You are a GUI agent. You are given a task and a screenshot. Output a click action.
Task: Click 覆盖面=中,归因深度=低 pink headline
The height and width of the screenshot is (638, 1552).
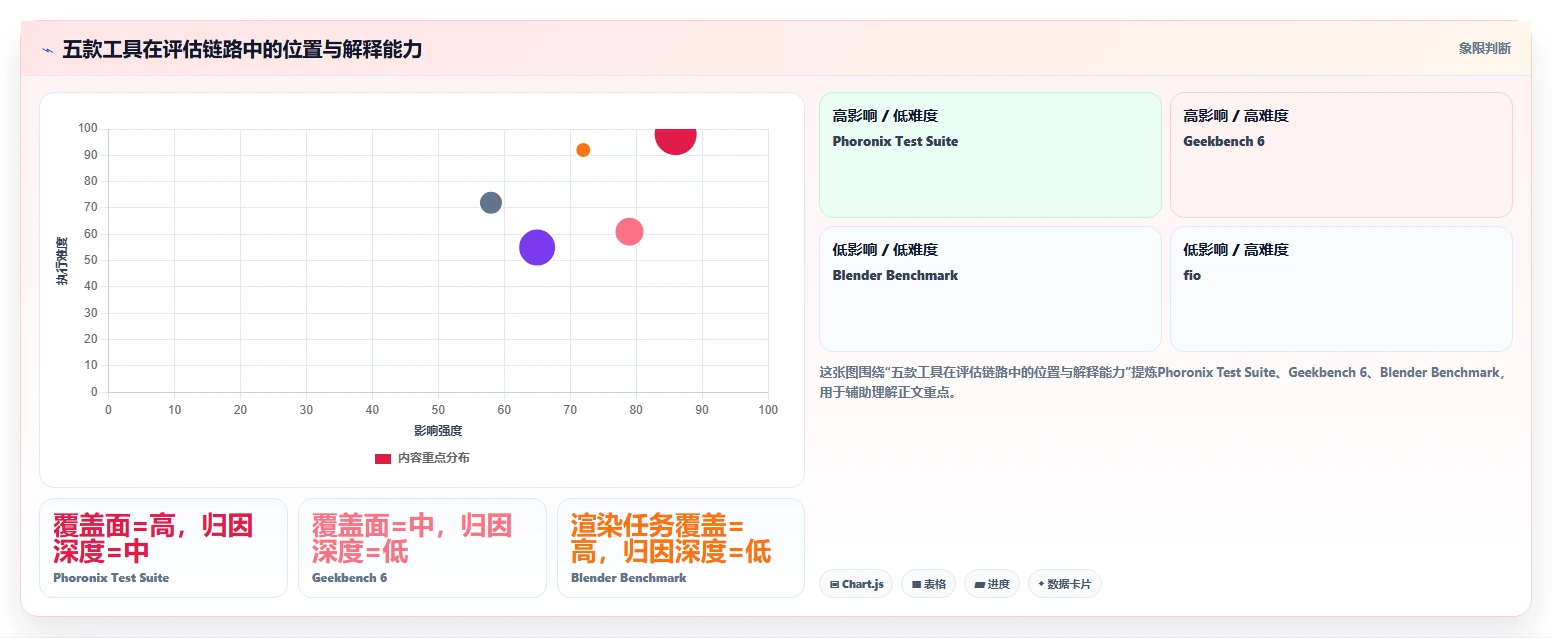[412, 538]
